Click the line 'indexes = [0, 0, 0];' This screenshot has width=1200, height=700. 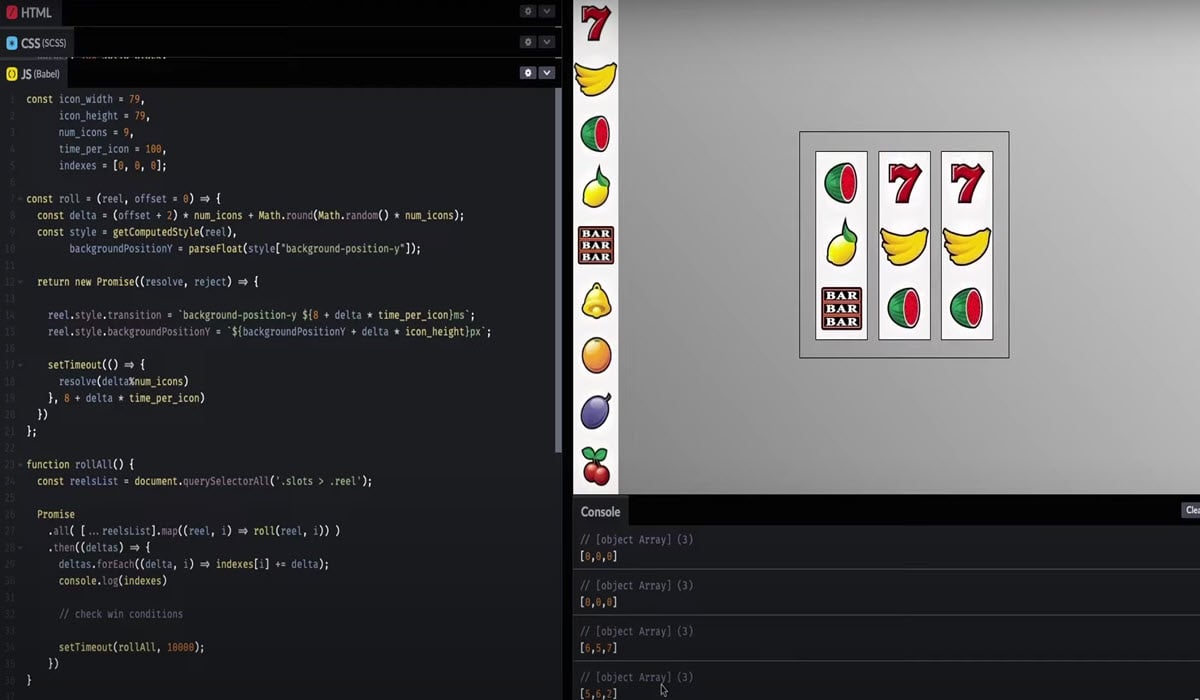tap(112, 165)
